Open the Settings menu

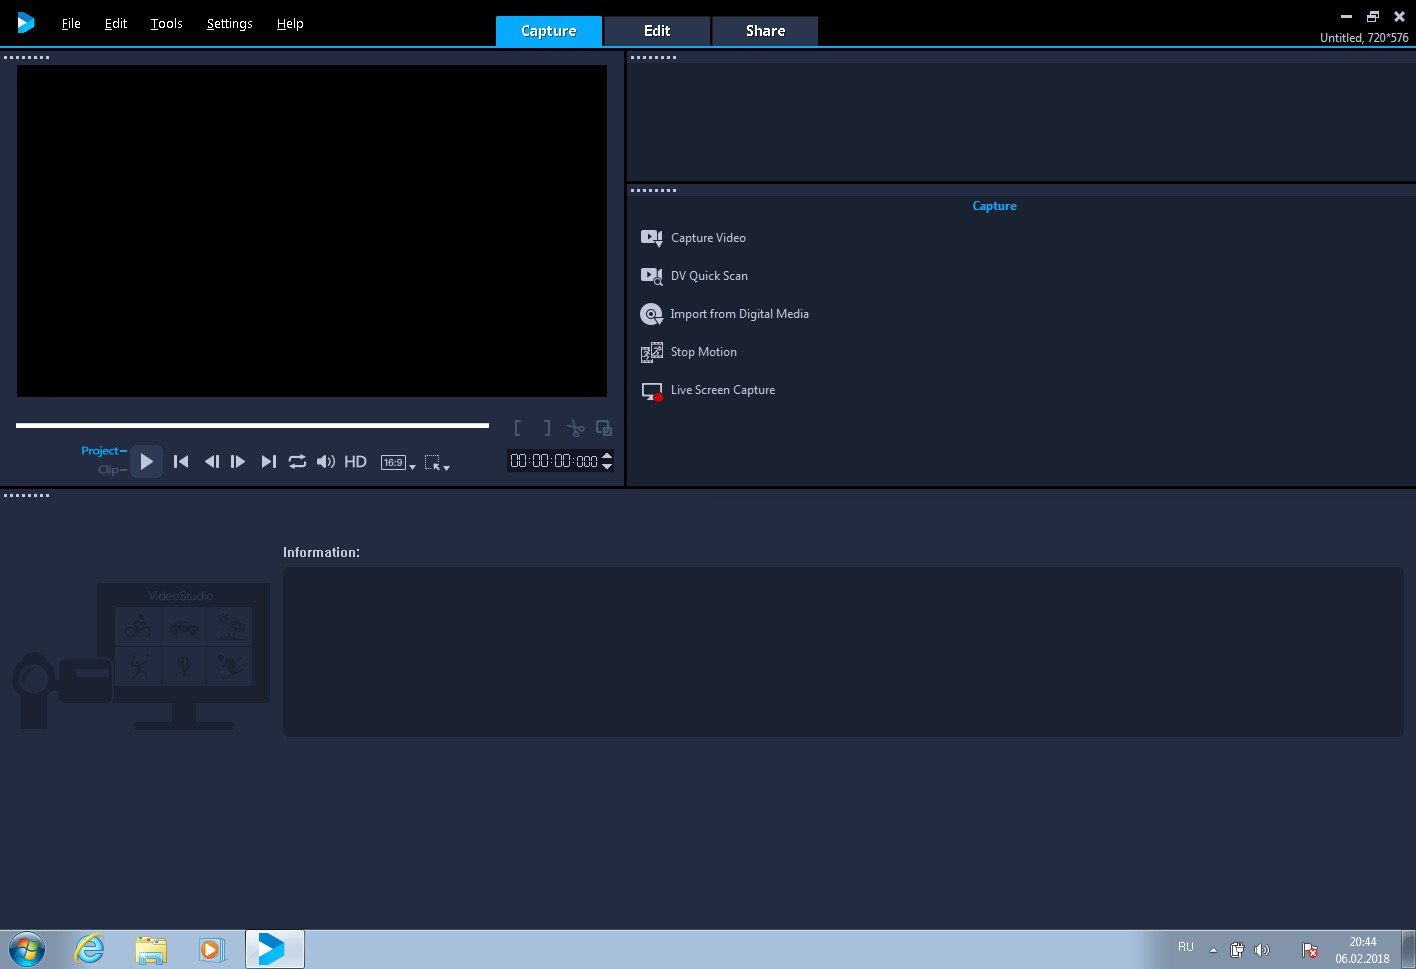(x=229, y=24)
